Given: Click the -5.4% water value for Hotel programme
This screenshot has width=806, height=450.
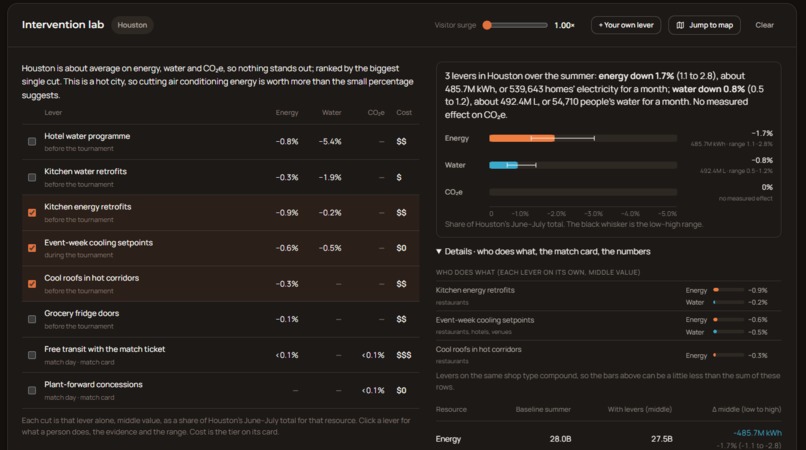Looking at the screenshot, I should tap(330, 141).
